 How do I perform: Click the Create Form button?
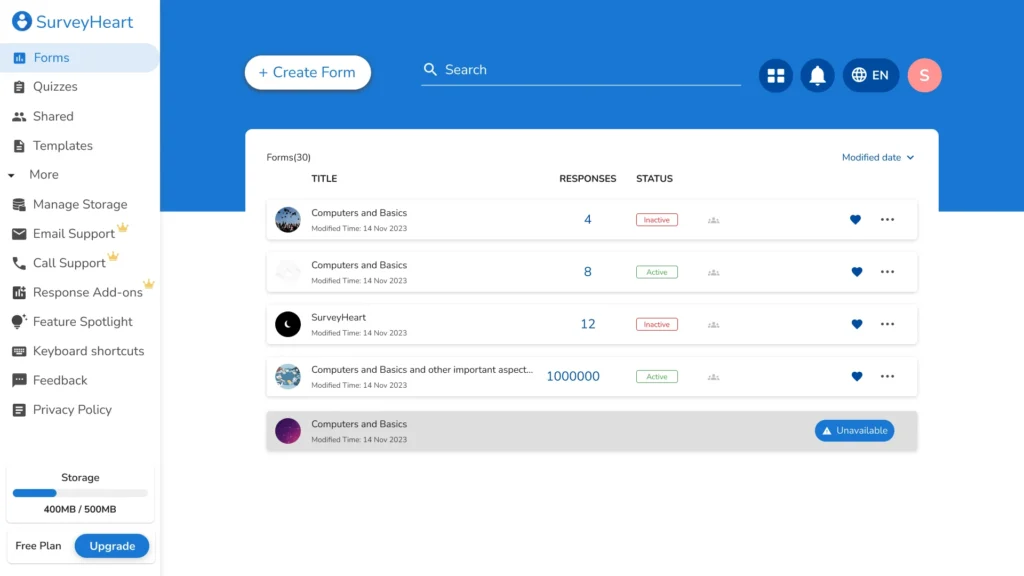pos(307,72)
